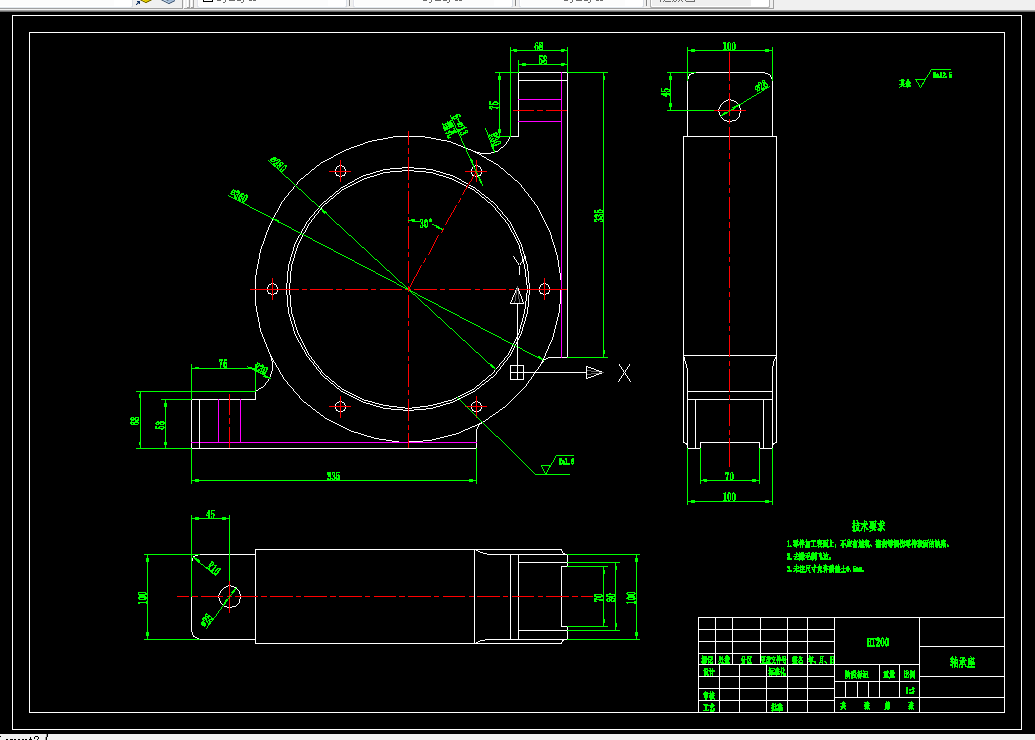The width and height of the screenshot is (1035, 740).
Task: Click the scale value 1:2 in title block
Action: pyautogui.click(x=910, y=690)
